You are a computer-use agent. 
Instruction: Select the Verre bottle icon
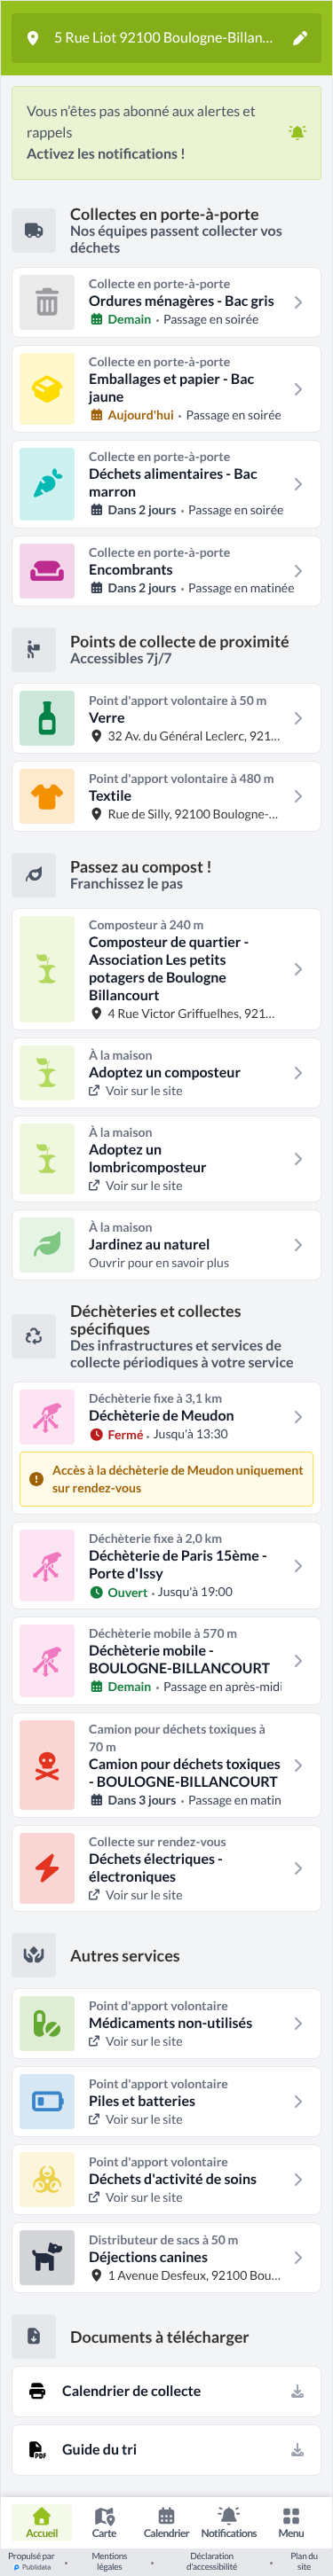point(47,718)
